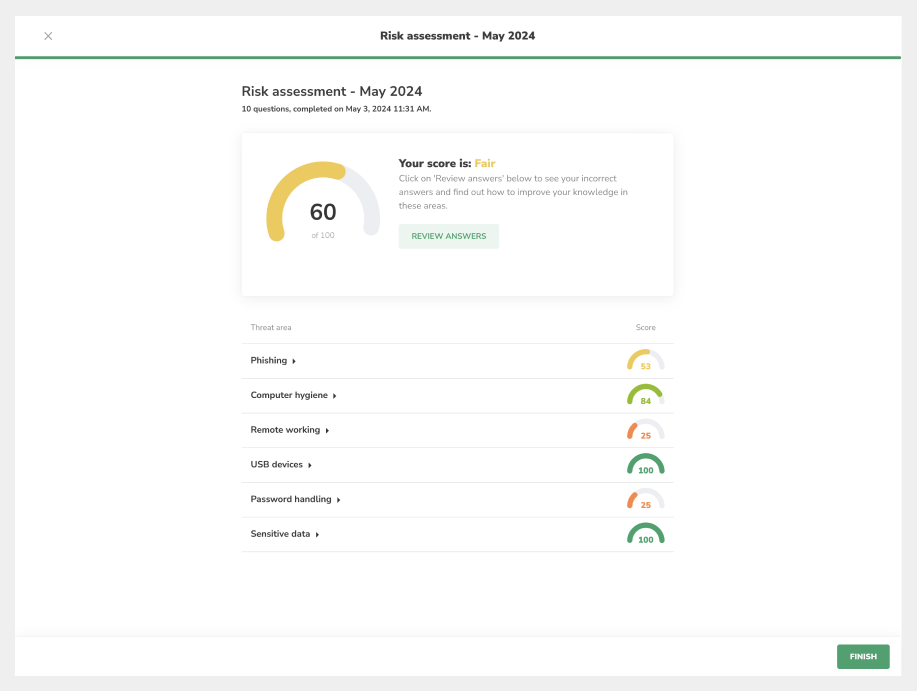The image size is (917, 691).
Task: Select the Phishing threat area label
Action: coord(268,361)
